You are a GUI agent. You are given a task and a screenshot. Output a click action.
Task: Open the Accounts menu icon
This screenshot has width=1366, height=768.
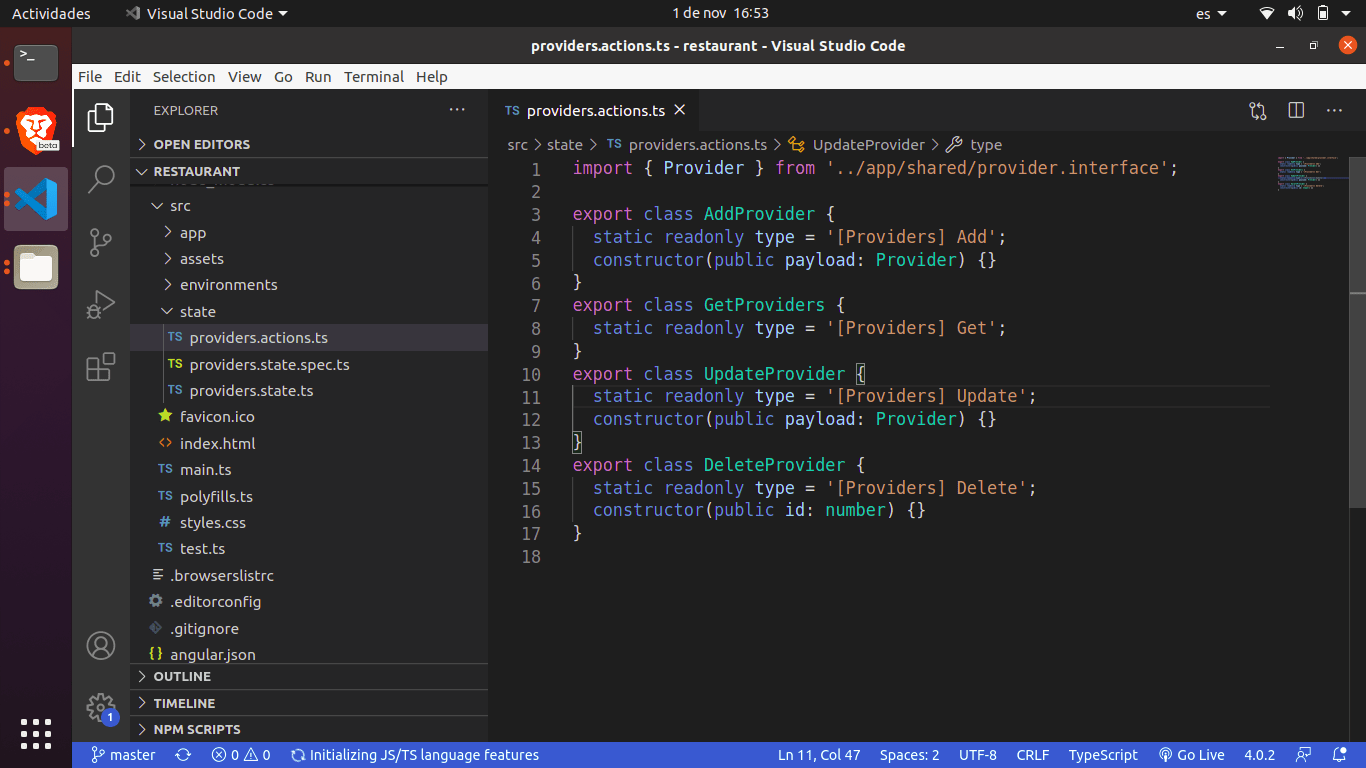101,646
